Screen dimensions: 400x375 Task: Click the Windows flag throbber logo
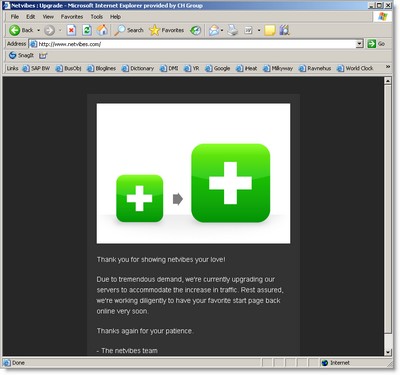(382, 17)
